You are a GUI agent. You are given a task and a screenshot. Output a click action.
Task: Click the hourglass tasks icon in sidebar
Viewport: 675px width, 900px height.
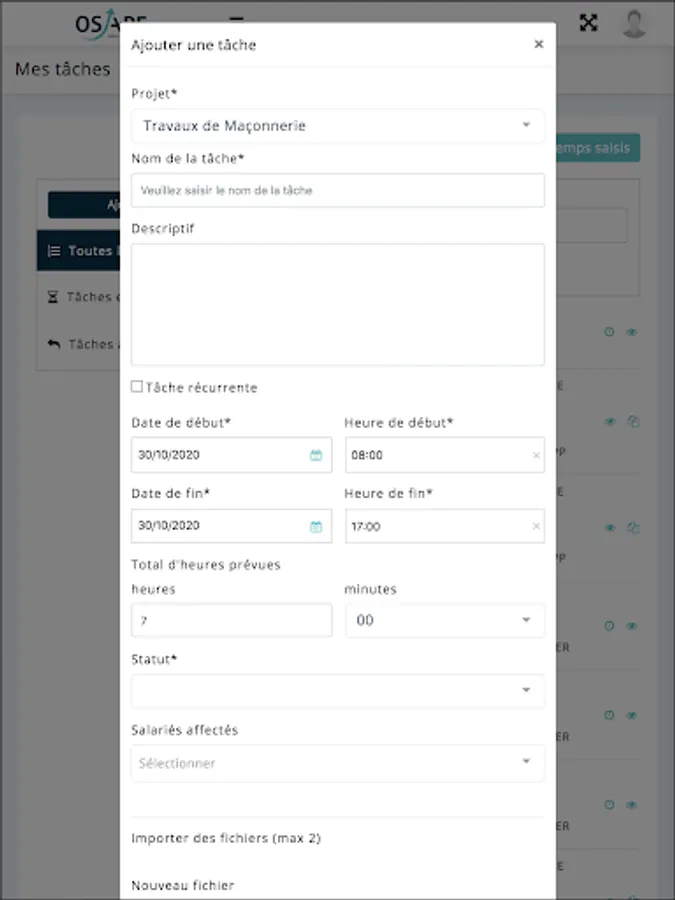(54, 297)
